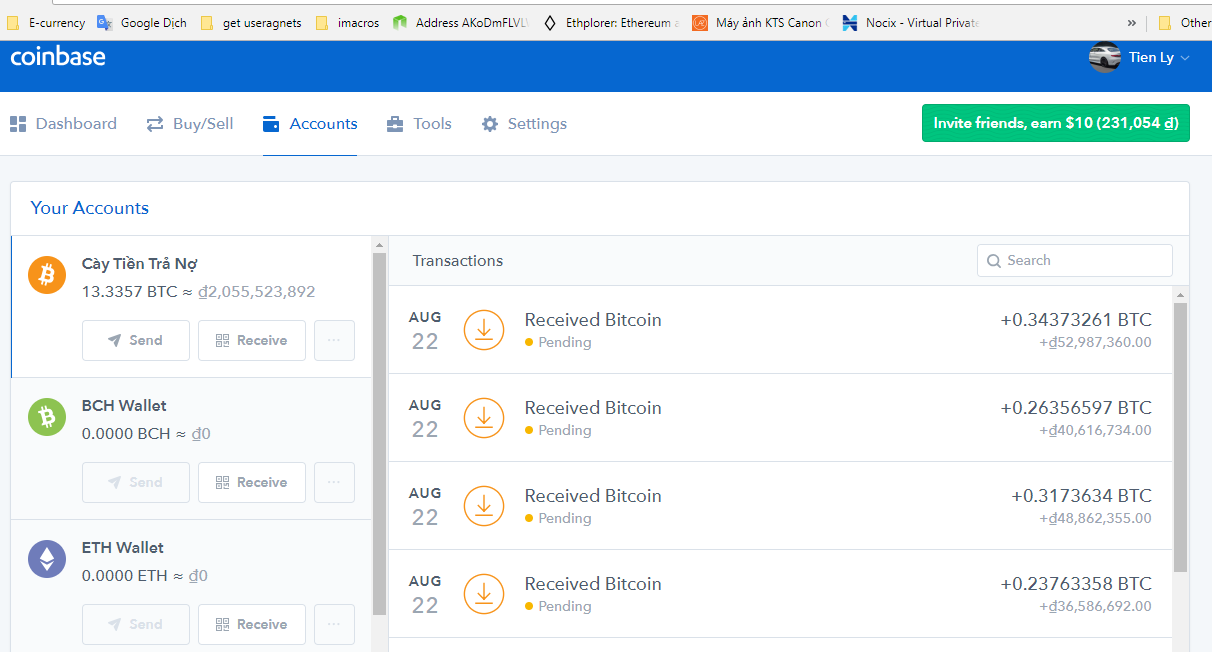Open the Other bookmarks folder
This screenshot has width=1212, height=652.
point(1184,22)
